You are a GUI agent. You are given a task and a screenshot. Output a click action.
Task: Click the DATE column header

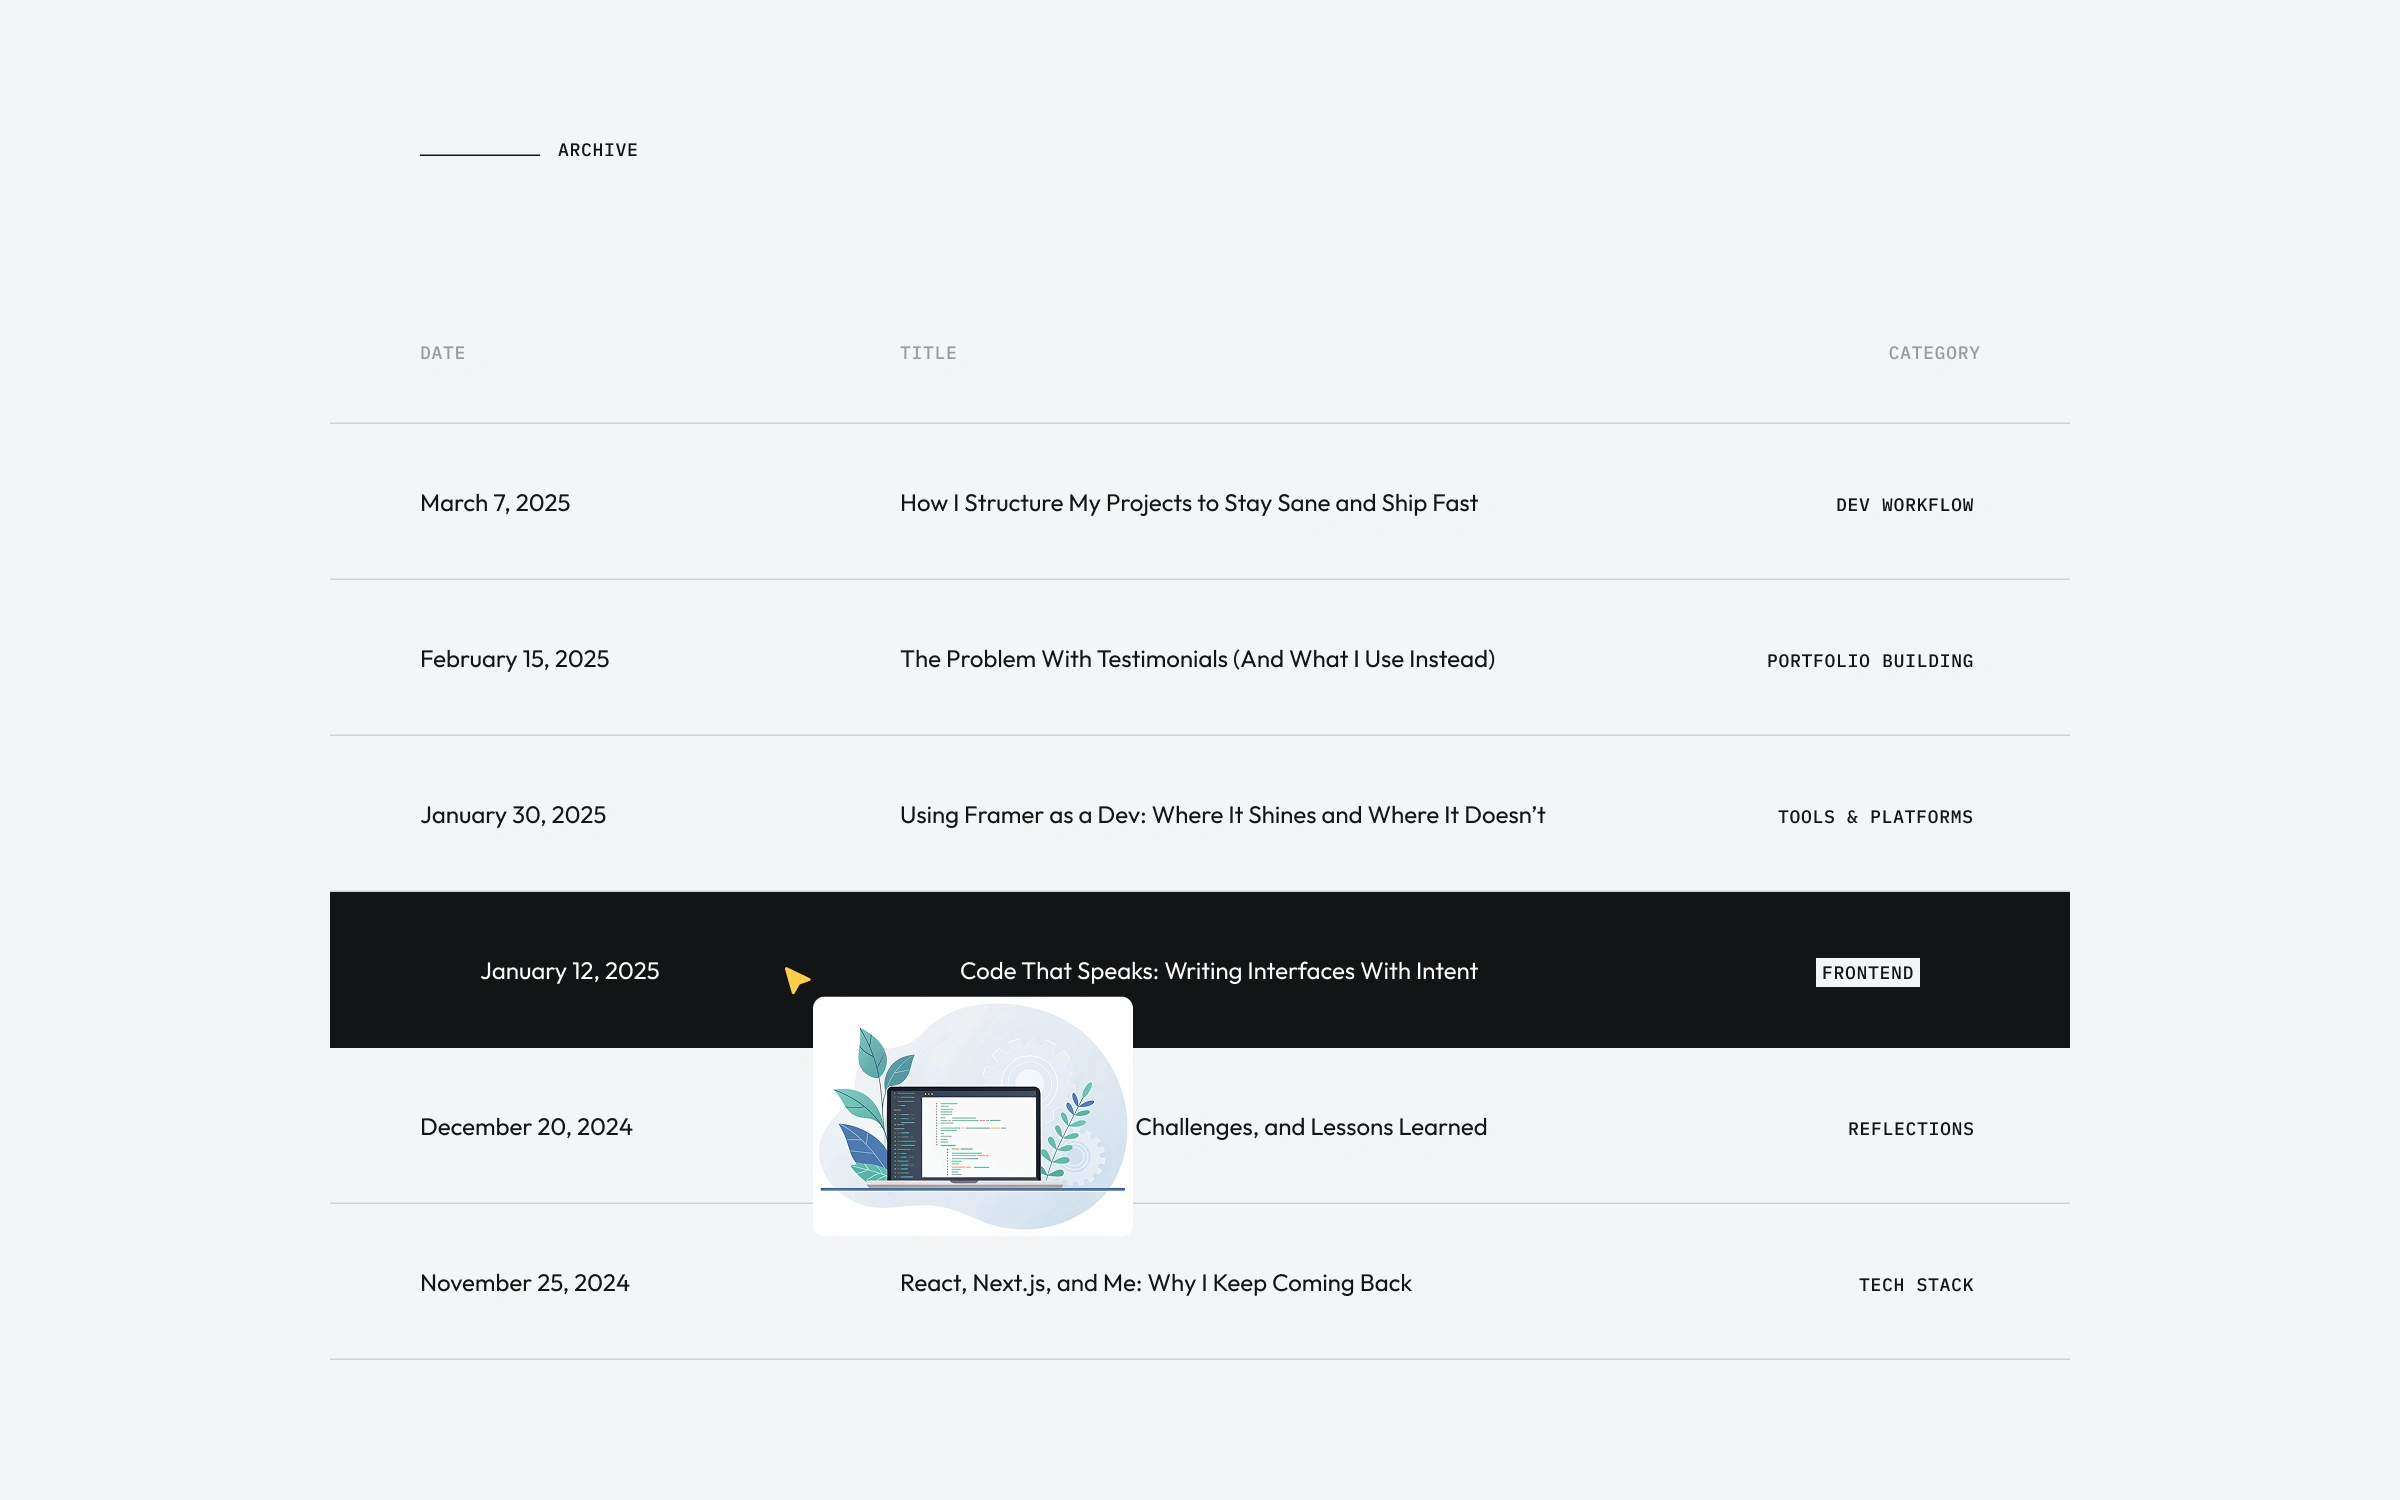(x=442, y=353)
